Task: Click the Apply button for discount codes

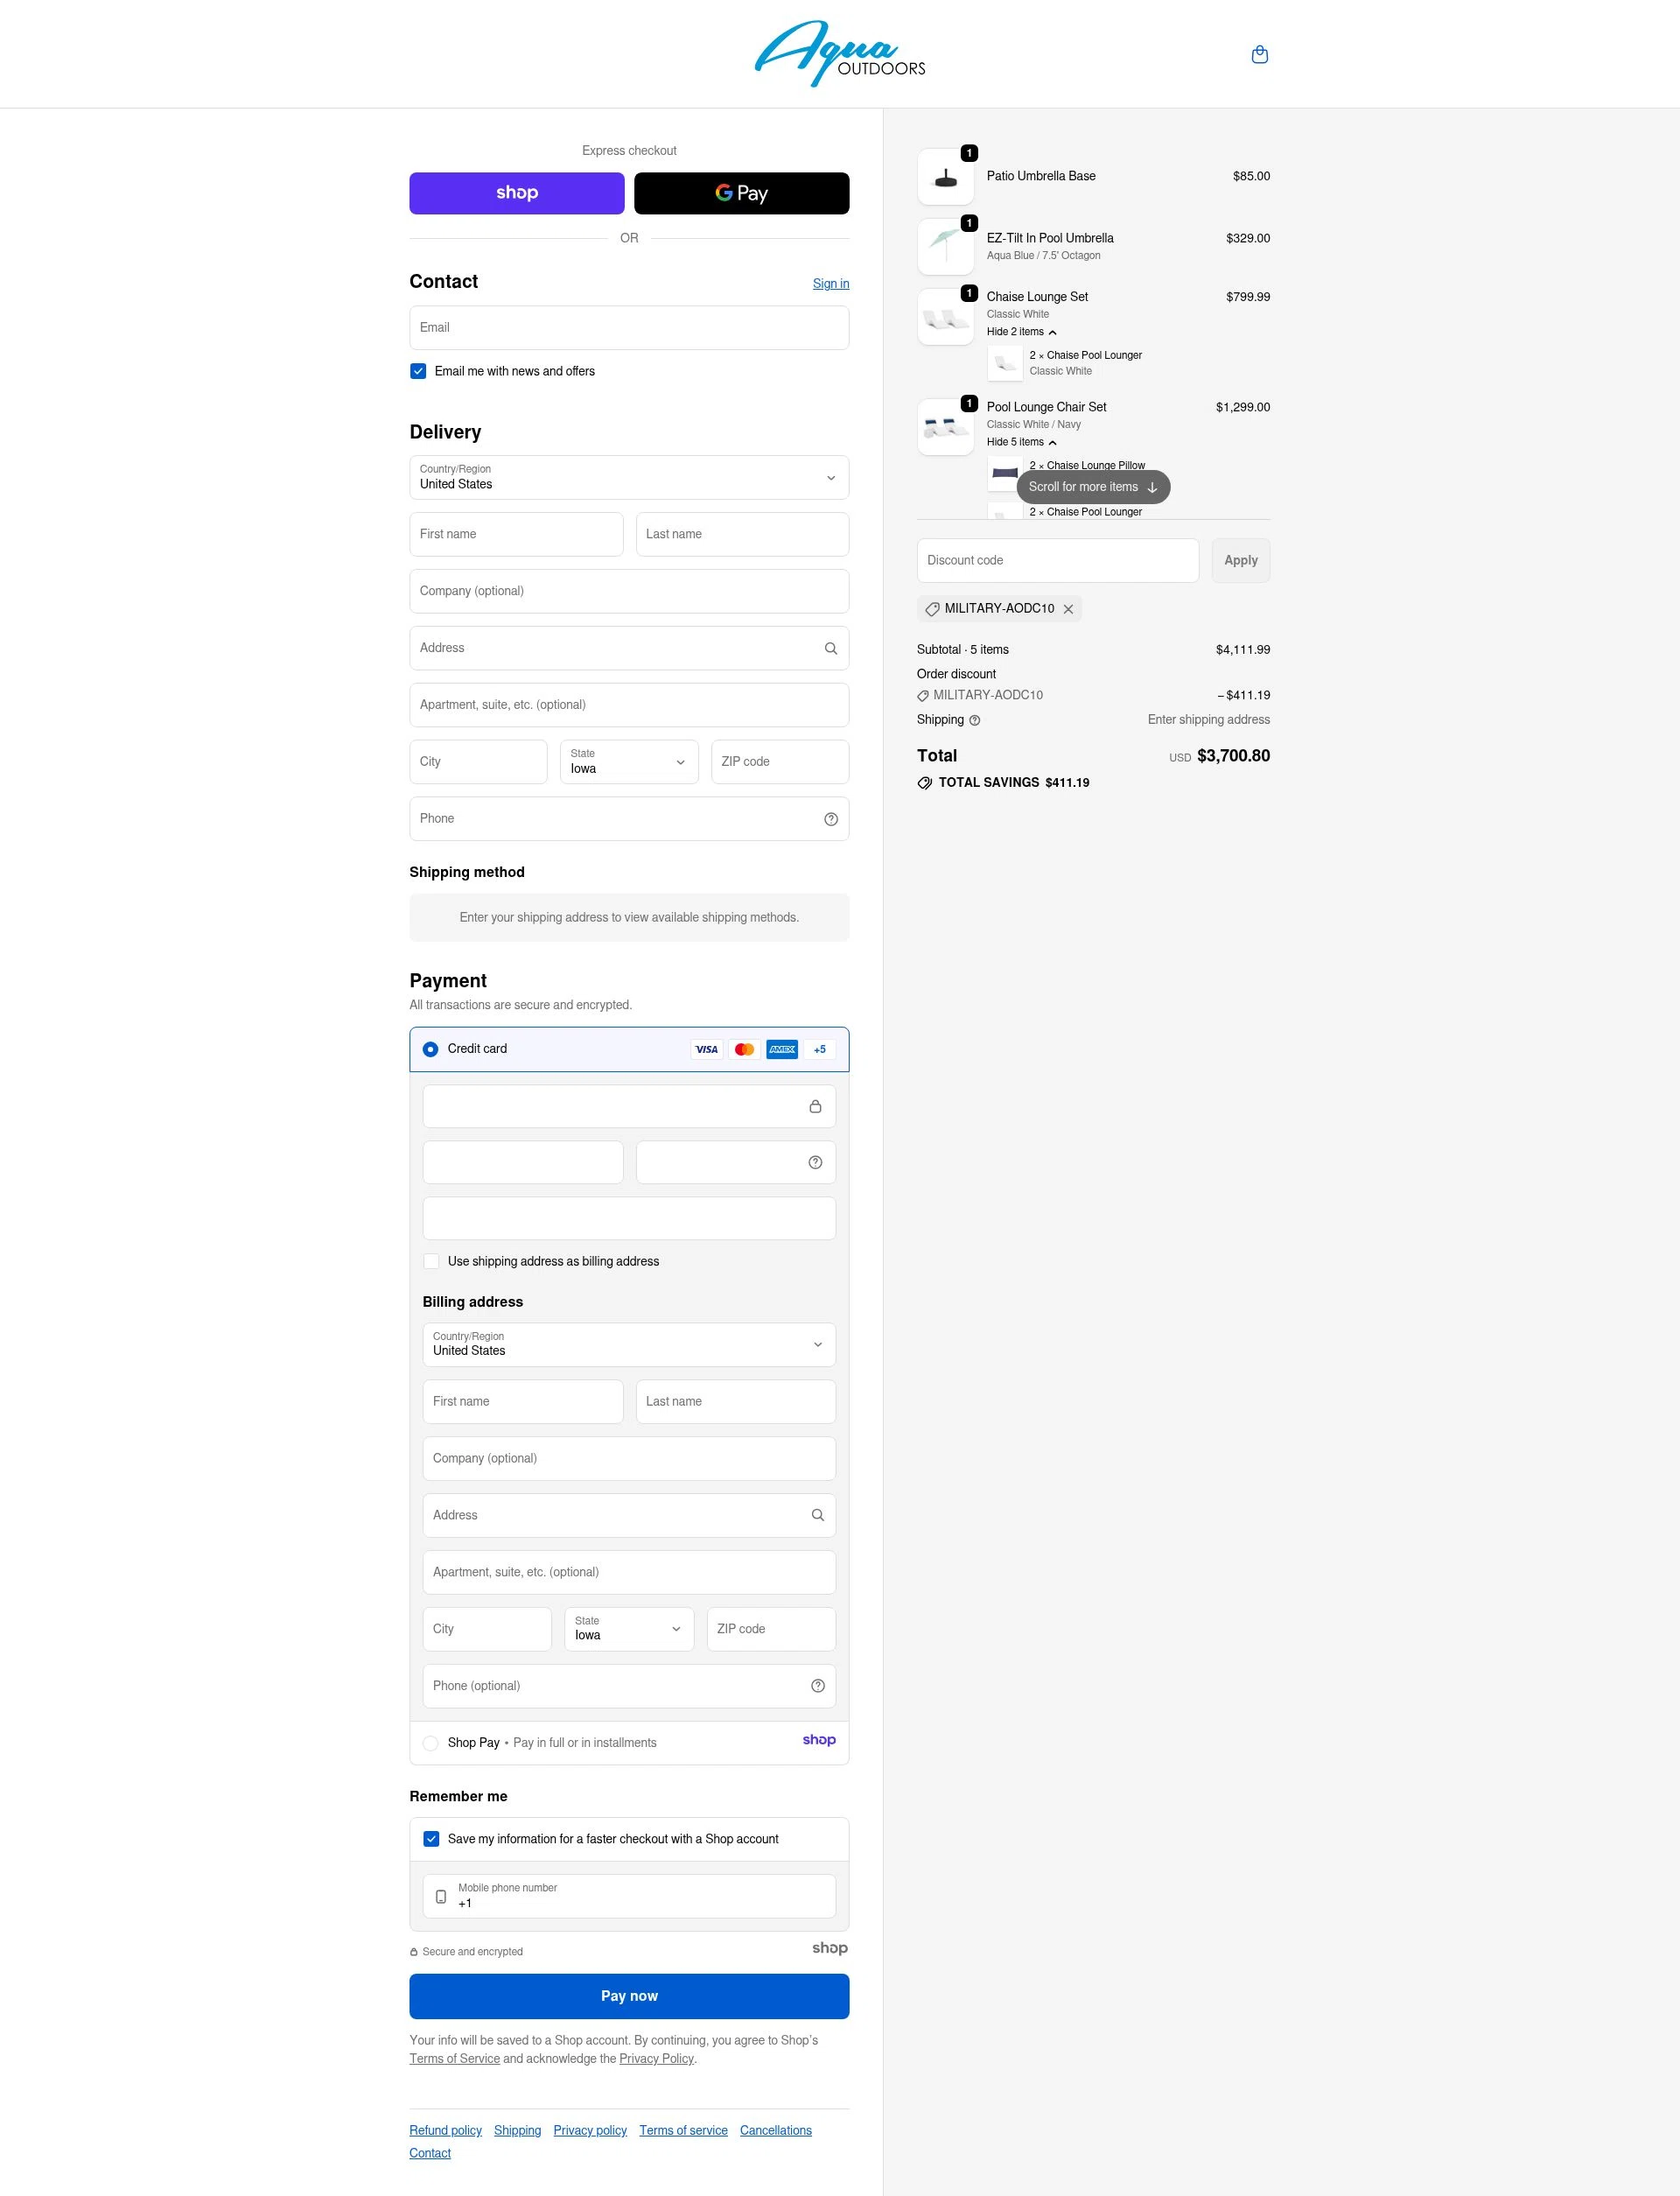Action: (1240, 560)
